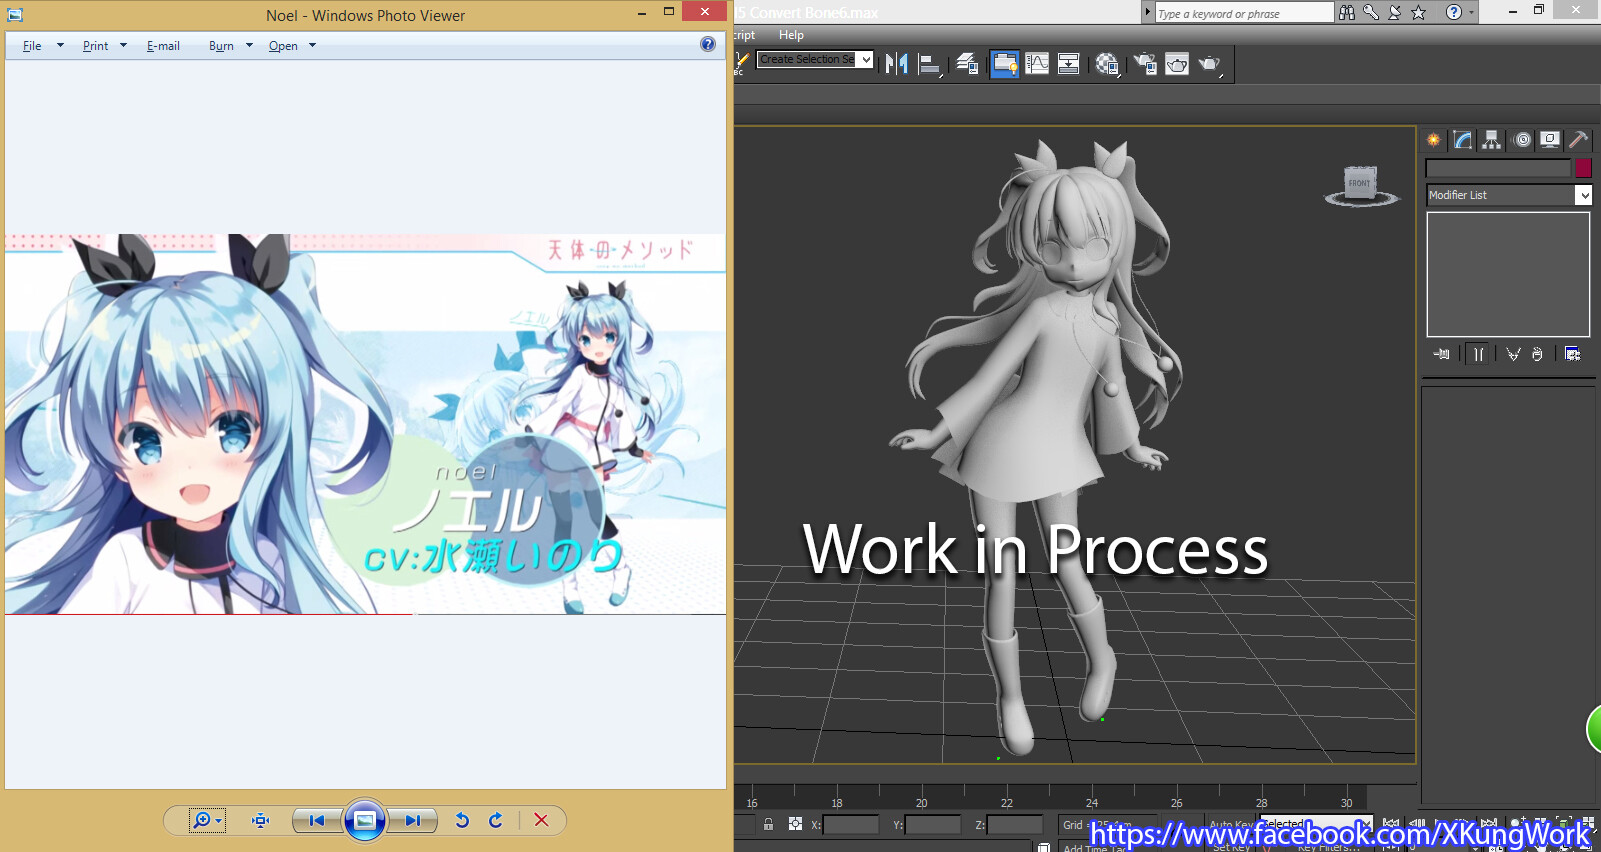Expand the arrow next to the help icon
The width and height of the screenshot is (1601, 852).
pos(1471,12)
